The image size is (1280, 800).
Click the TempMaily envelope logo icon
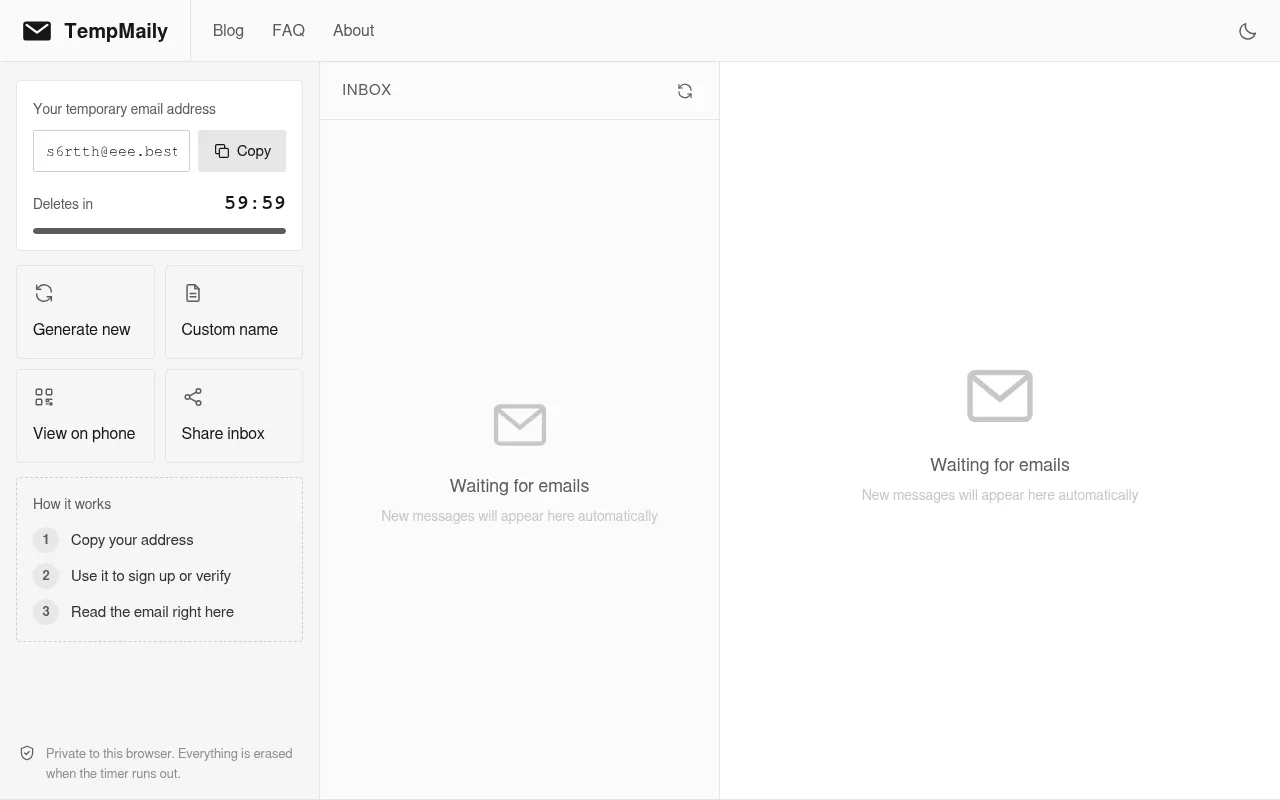[x=37, y=31]
